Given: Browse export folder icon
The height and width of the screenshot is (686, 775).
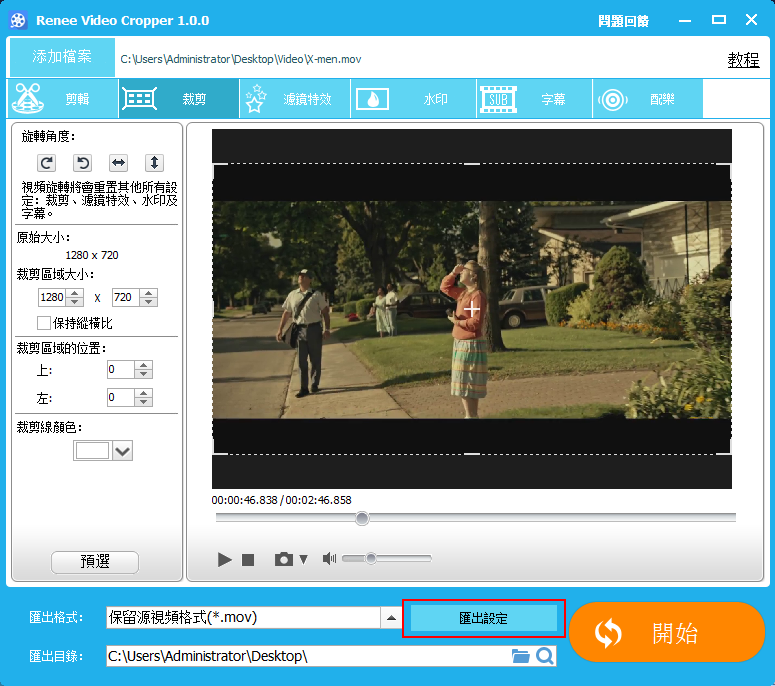Looking at the screenshot, I should click(x=520, y=656).
